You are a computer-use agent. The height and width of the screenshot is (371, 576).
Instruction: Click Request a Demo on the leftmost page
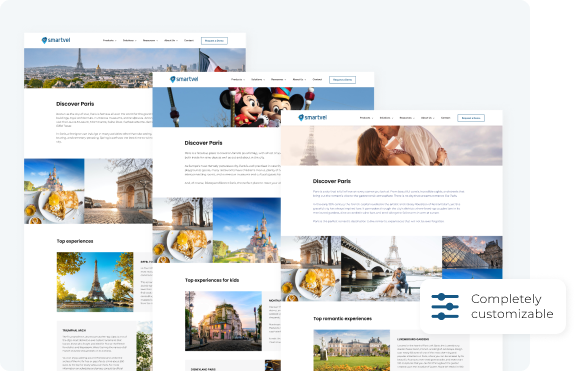click(x=214, y=41)
